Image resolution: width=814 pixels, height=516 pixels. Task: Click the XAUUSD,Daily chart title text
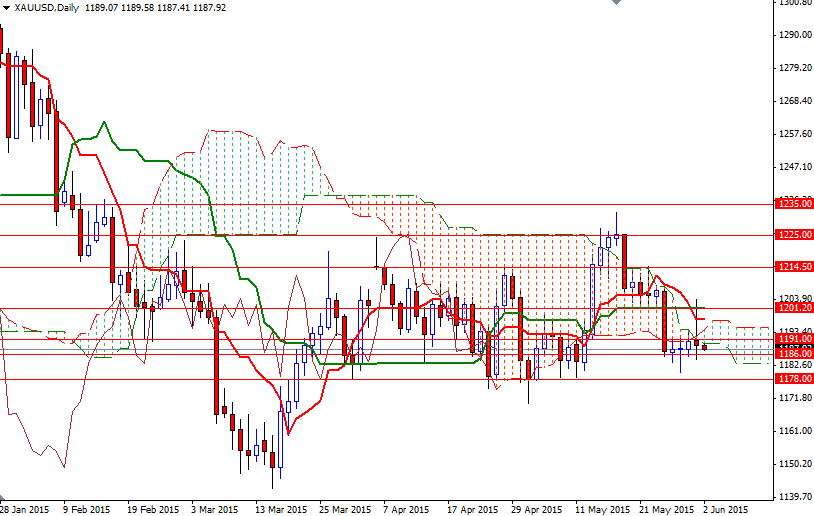click(47, 8)
